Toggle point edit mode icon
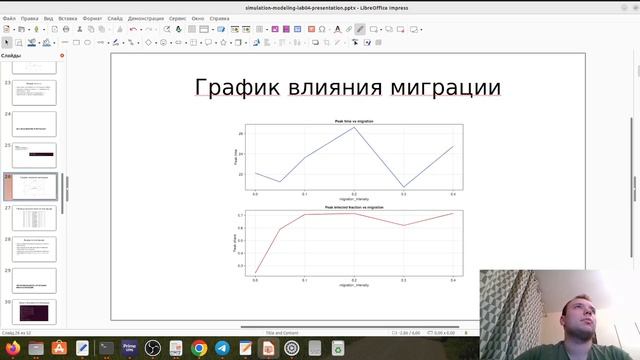Viewport: 640px width, 360px height. [x=355, y=42]
